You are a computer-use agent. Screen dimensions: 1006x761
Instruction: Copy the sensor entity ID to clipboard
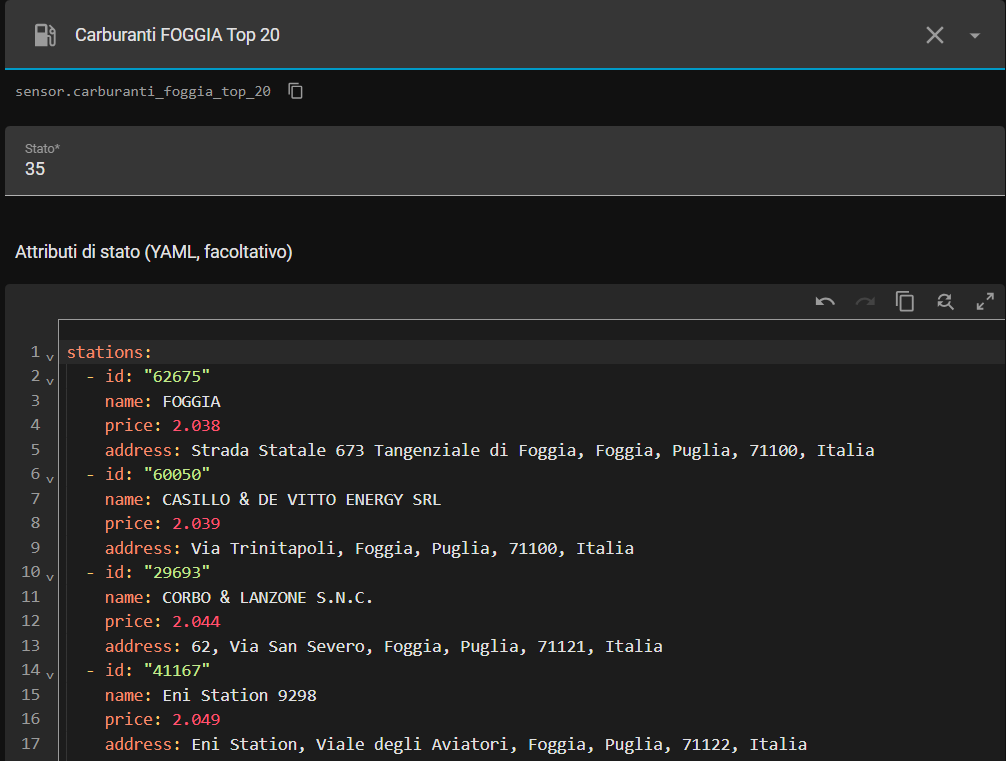[x=296, y=91]
